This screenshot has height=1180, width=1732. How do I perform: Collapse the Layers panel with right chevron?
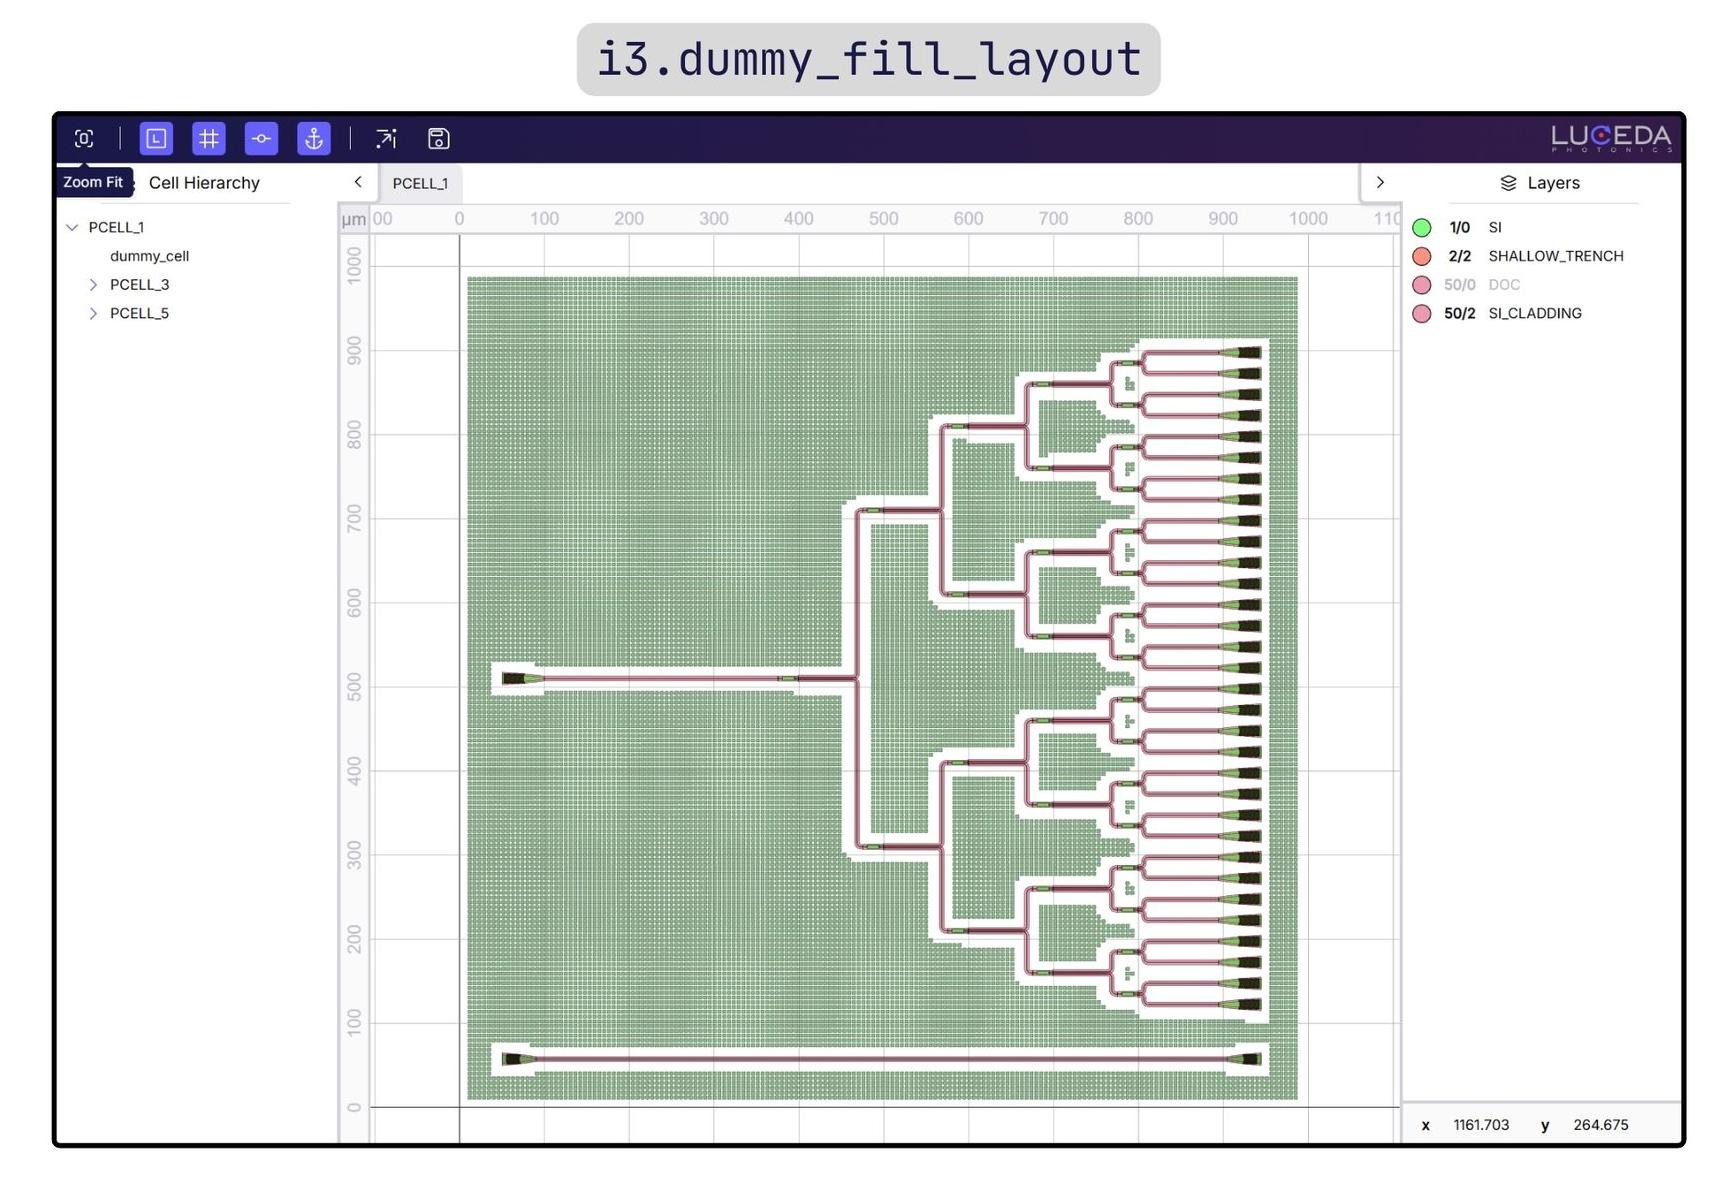coord(1380,182)
